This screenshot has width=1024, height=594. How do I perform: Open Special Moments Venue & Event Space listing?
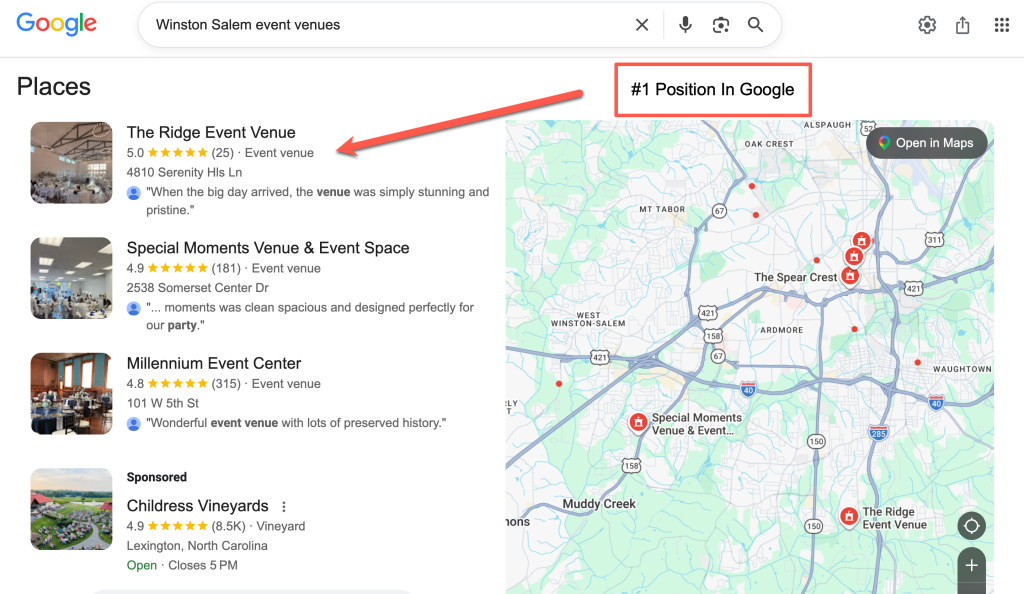(268, 248)
